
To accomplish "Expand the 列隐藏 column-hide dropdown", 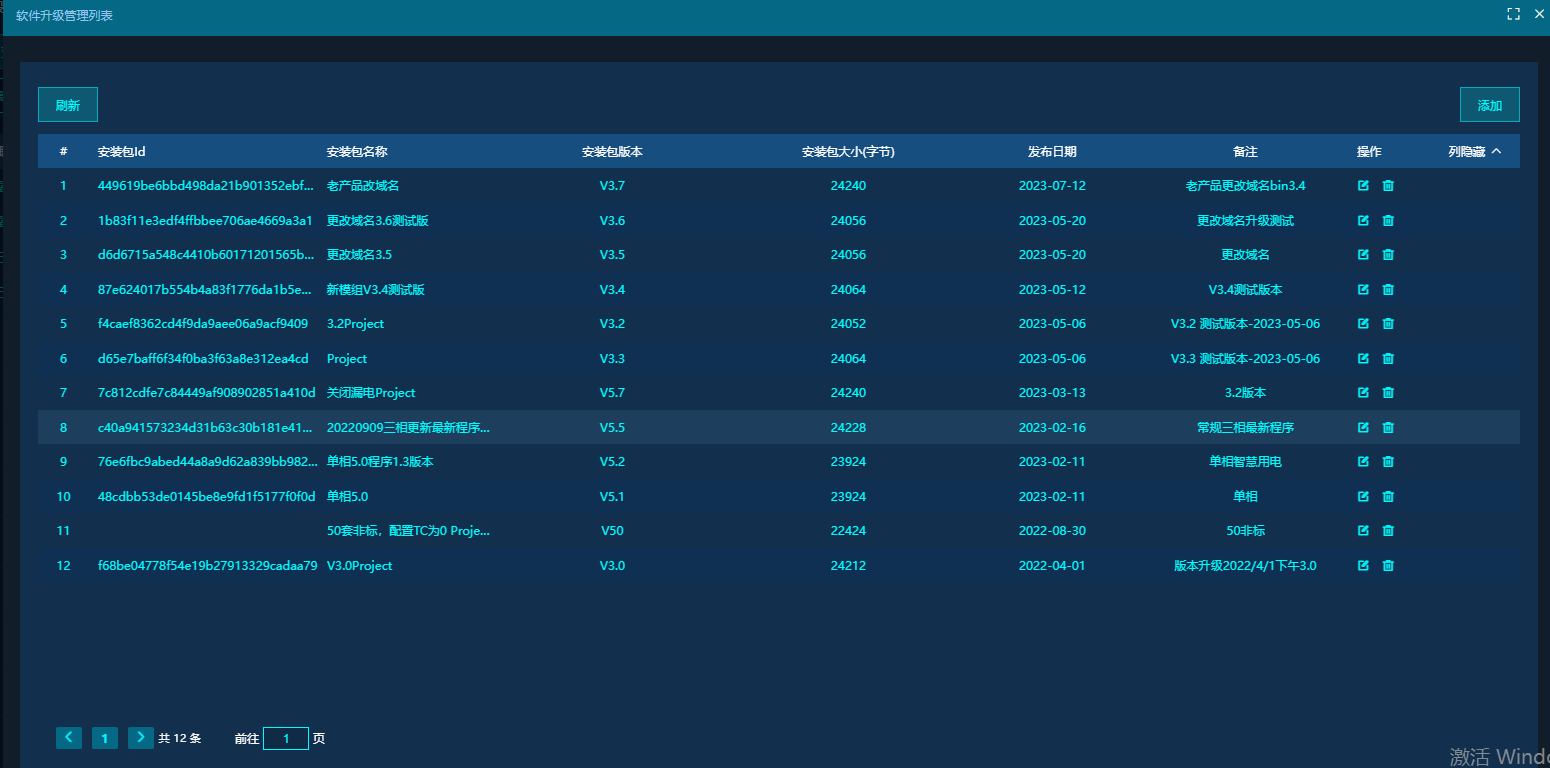I will 1475,152.
